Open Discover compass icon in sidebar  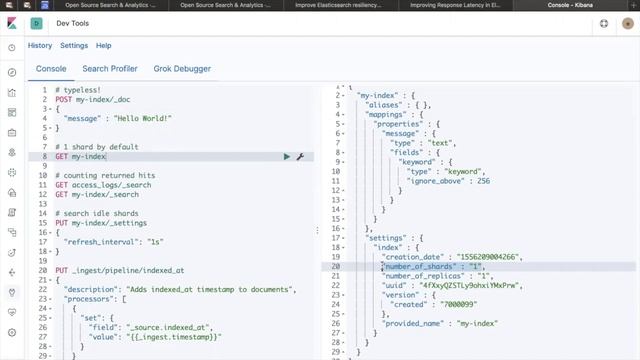tap(12, 72)
